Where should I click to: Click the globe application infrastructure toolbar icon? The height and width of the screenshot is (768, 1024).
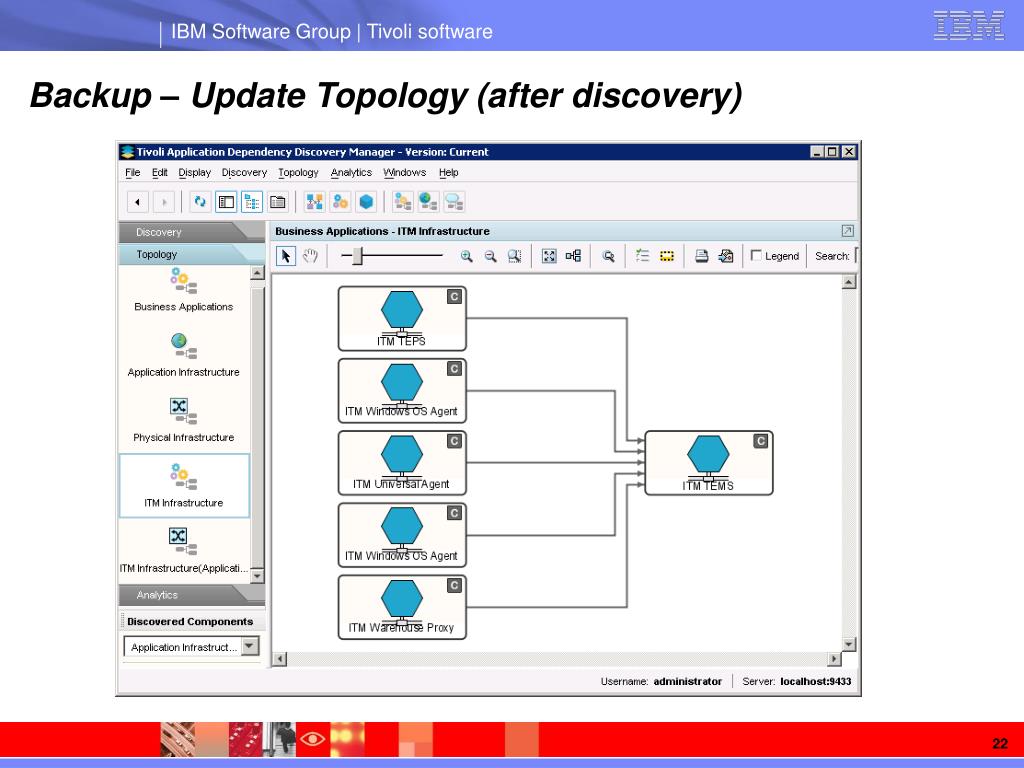click(x=428, y=202)
